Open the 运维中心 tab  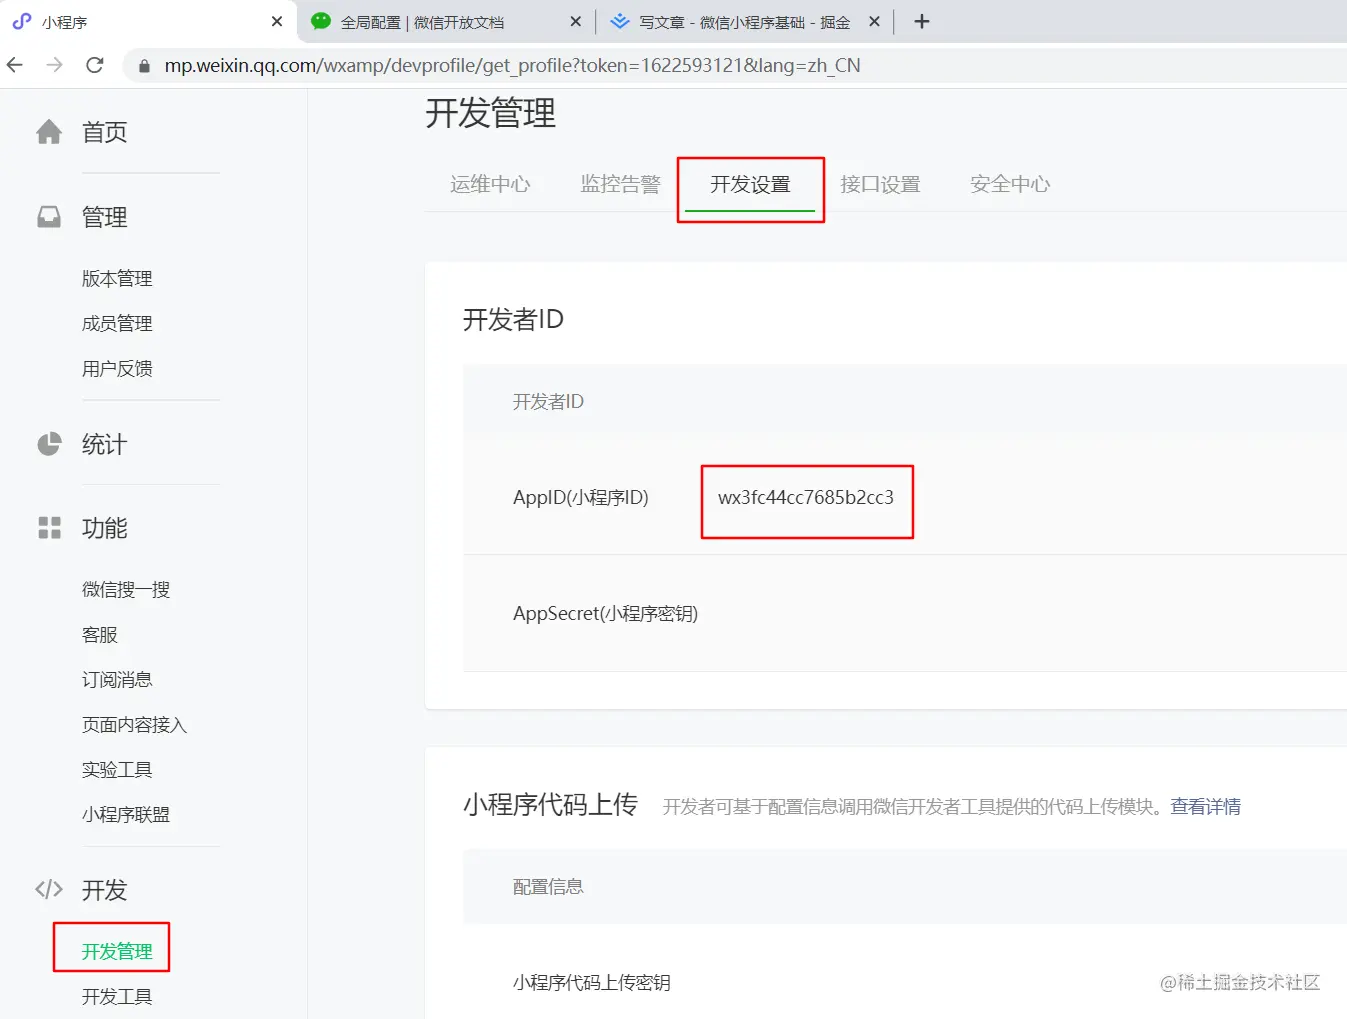pyautogui.click(x=490, y=184)
